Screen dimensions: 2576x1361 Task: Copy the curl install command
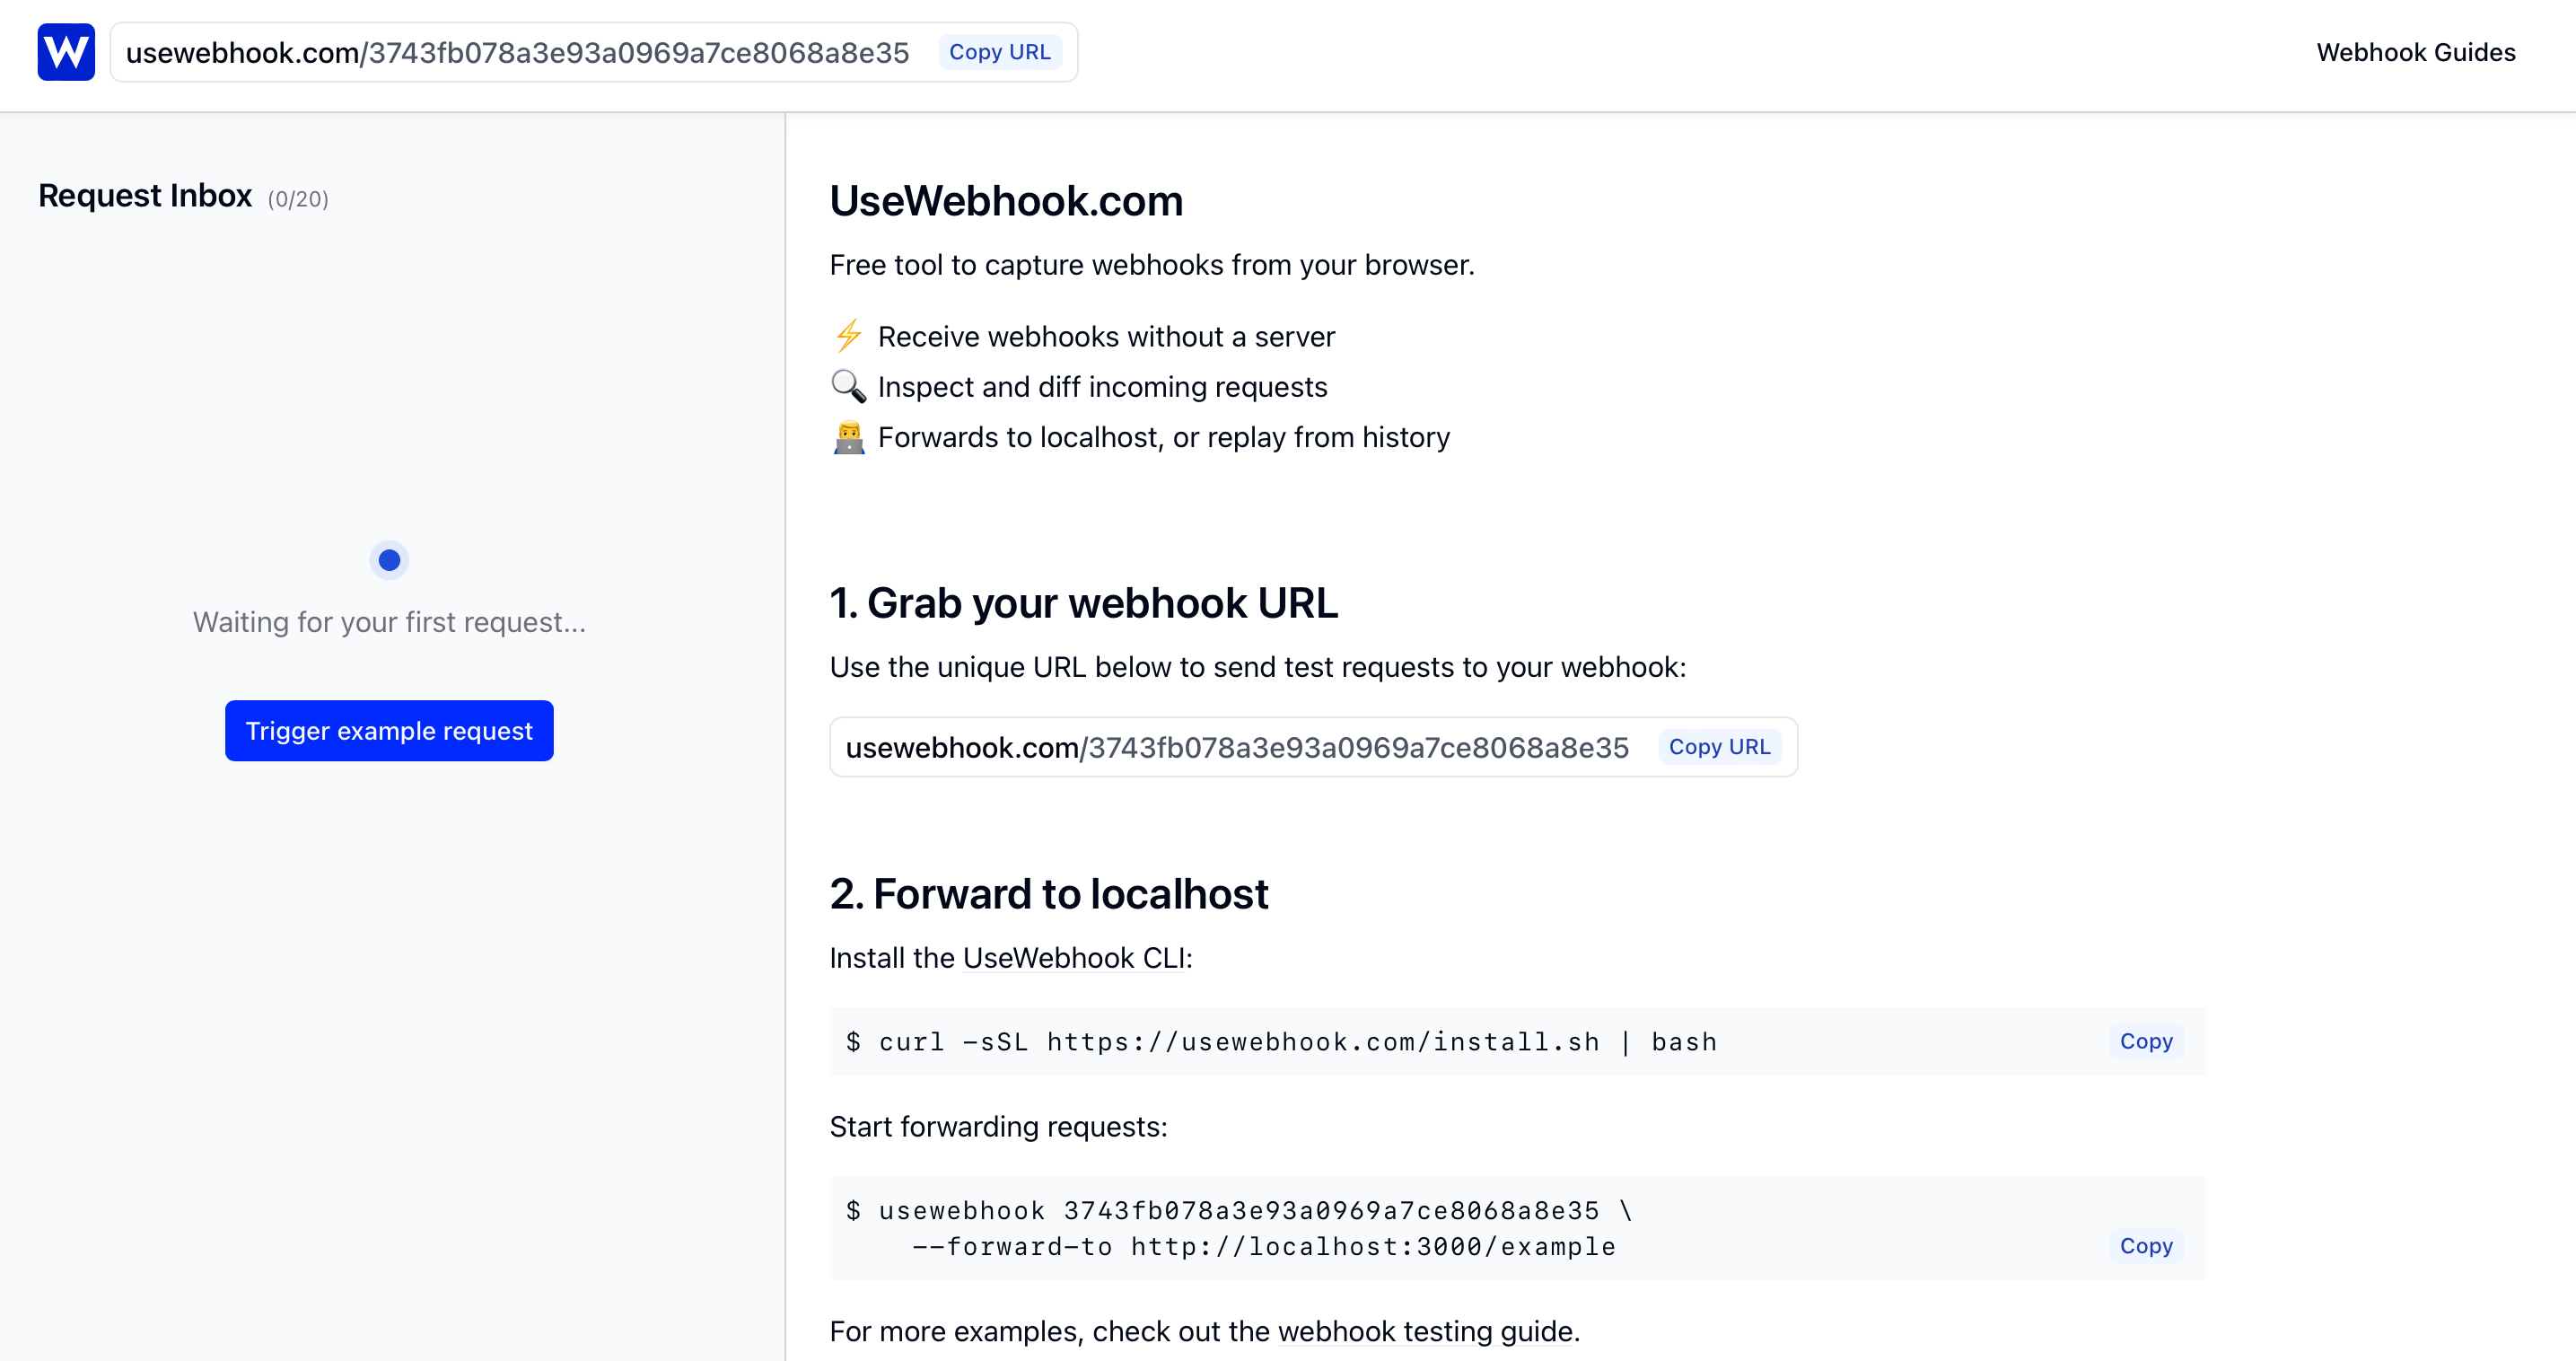tap(2146, 1041)
